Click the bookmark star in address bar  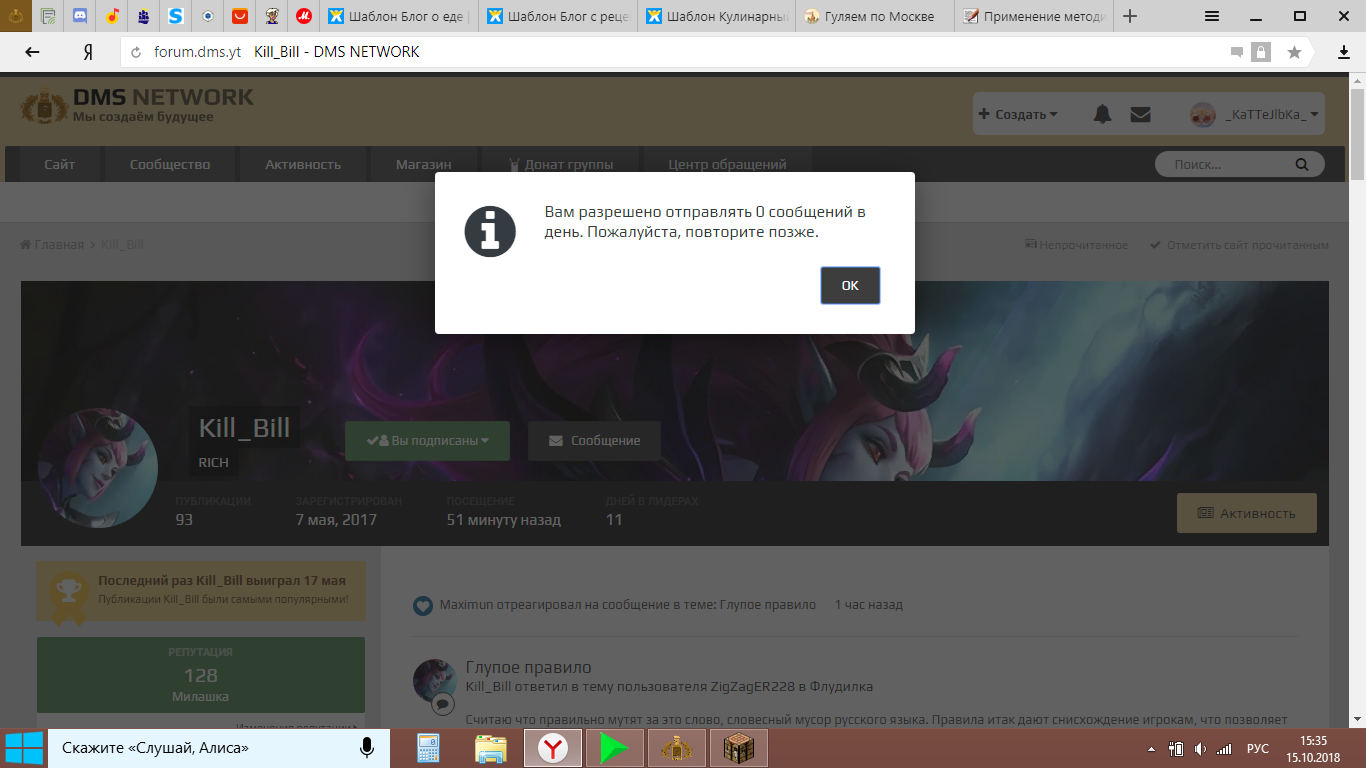(x=1294, y=52)
